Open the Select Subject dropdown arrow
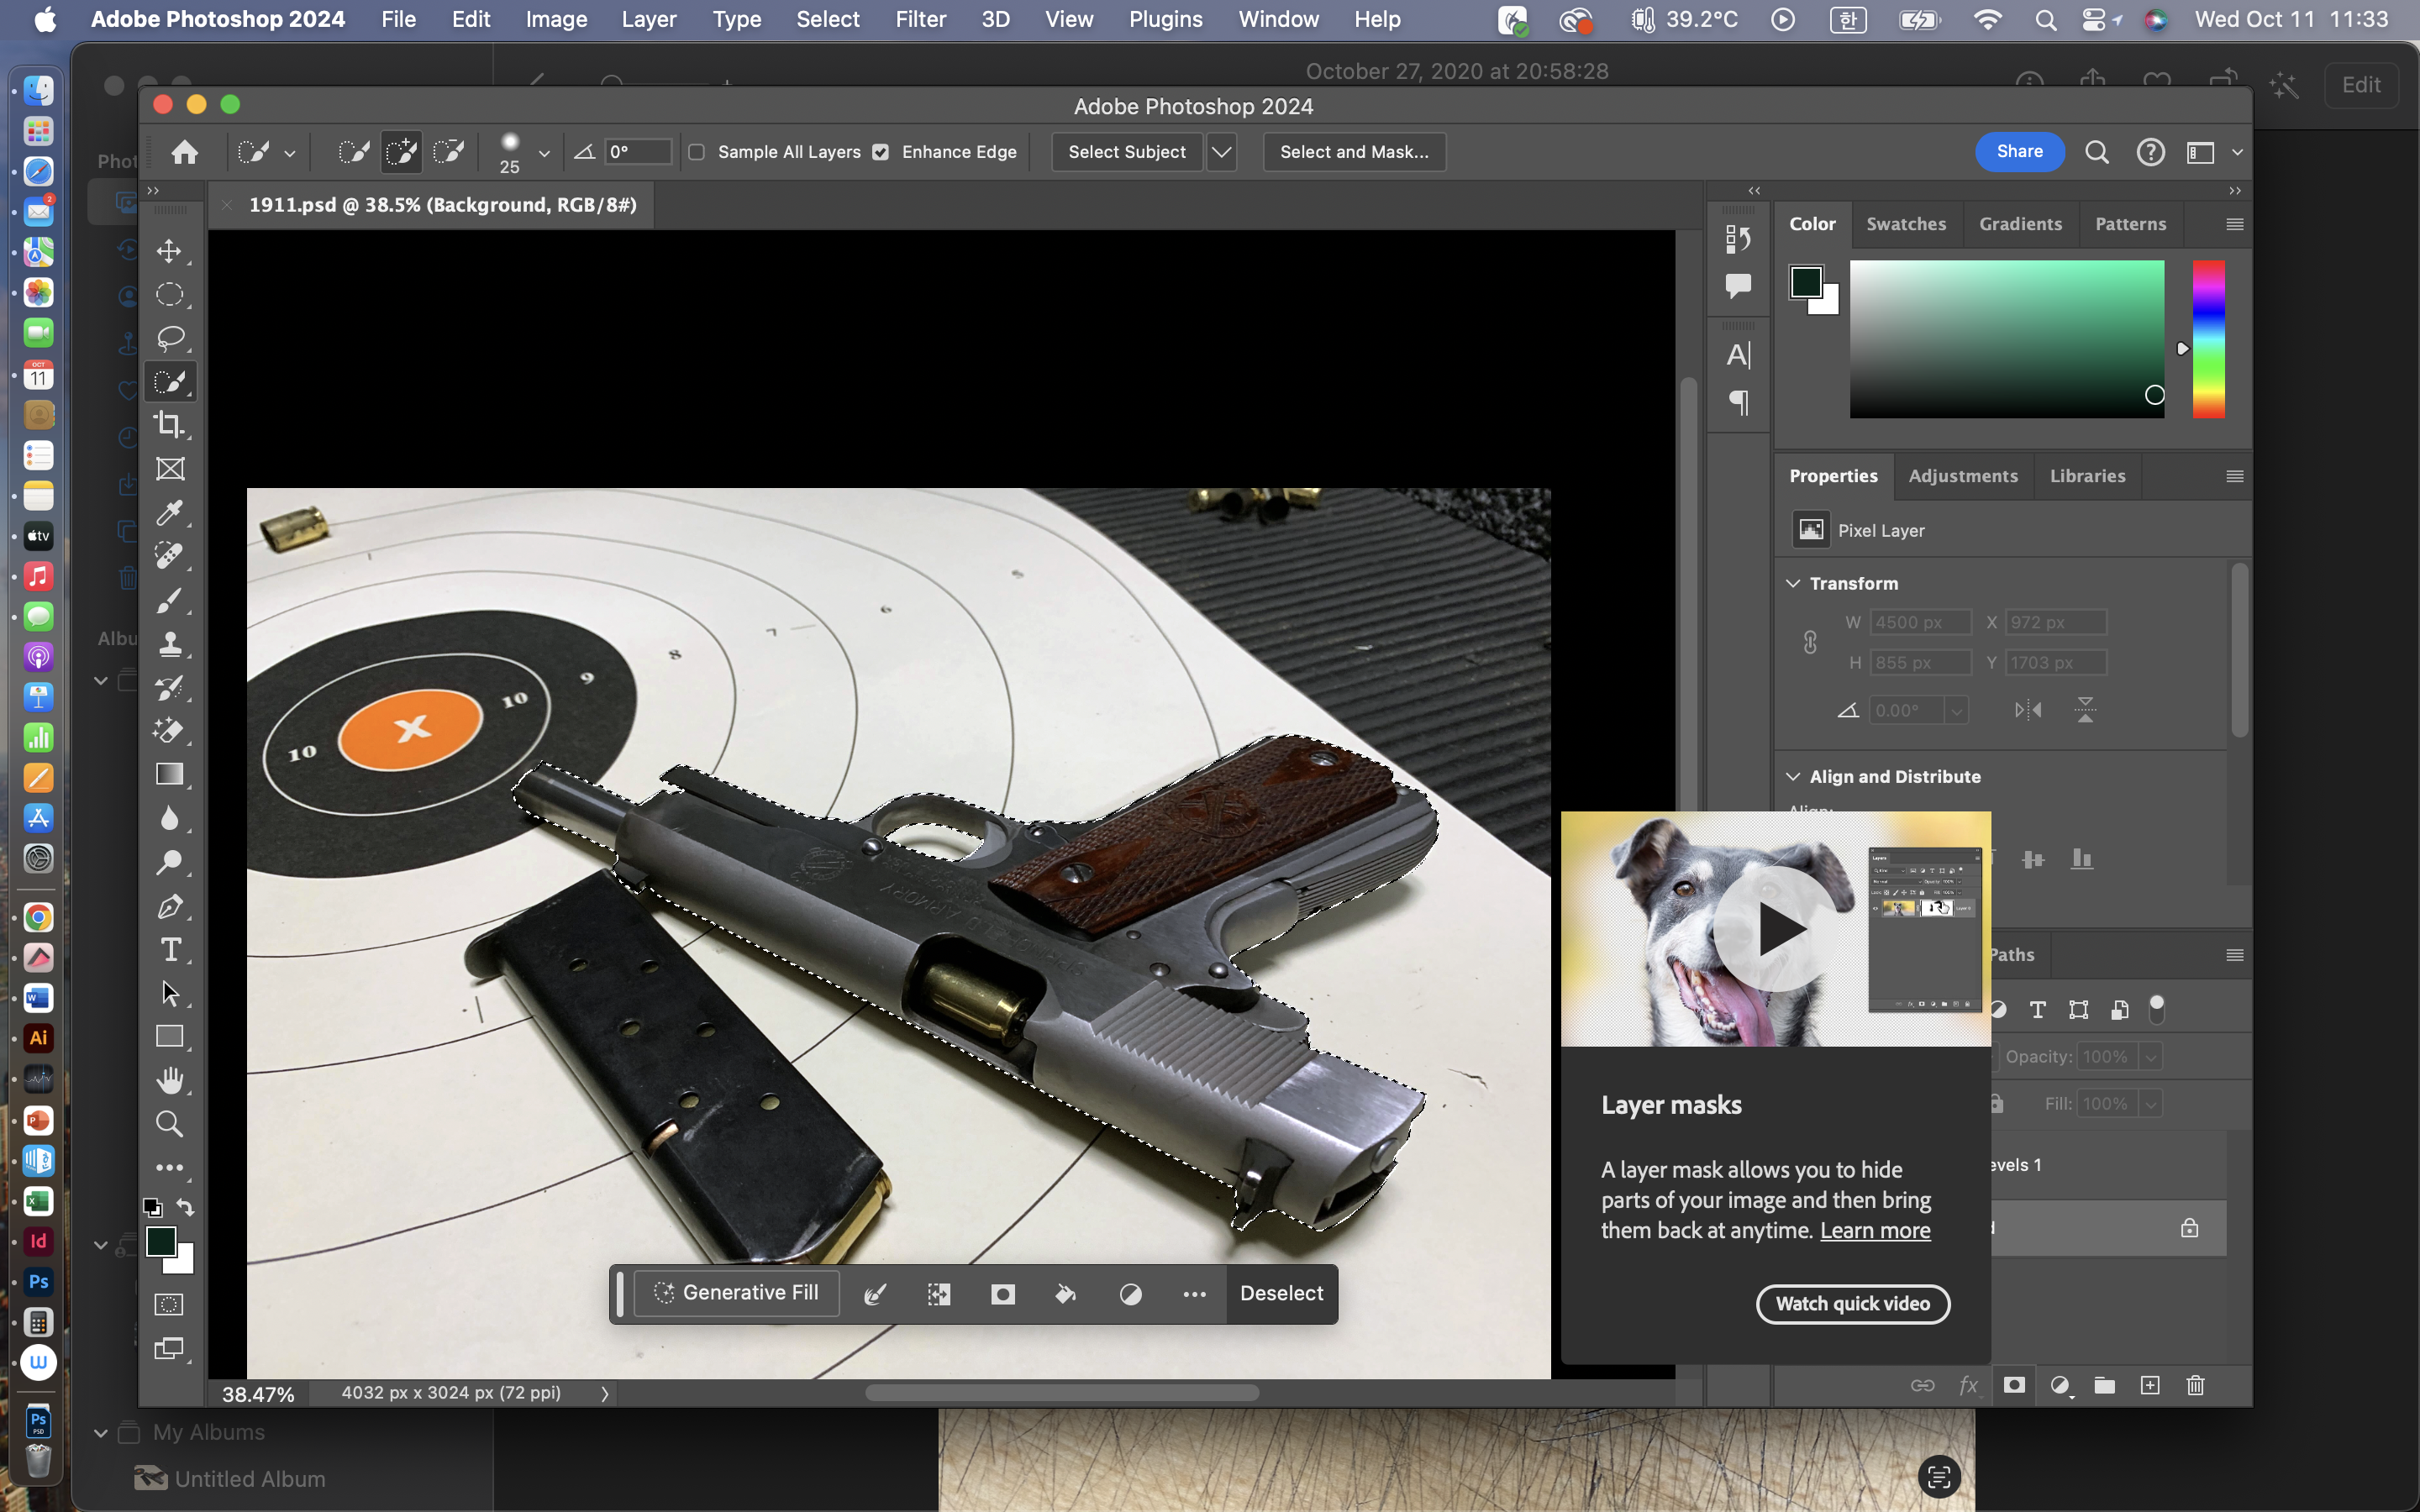The image size is (2420, 1512). pyautogui.click(x=1221, y=152)
